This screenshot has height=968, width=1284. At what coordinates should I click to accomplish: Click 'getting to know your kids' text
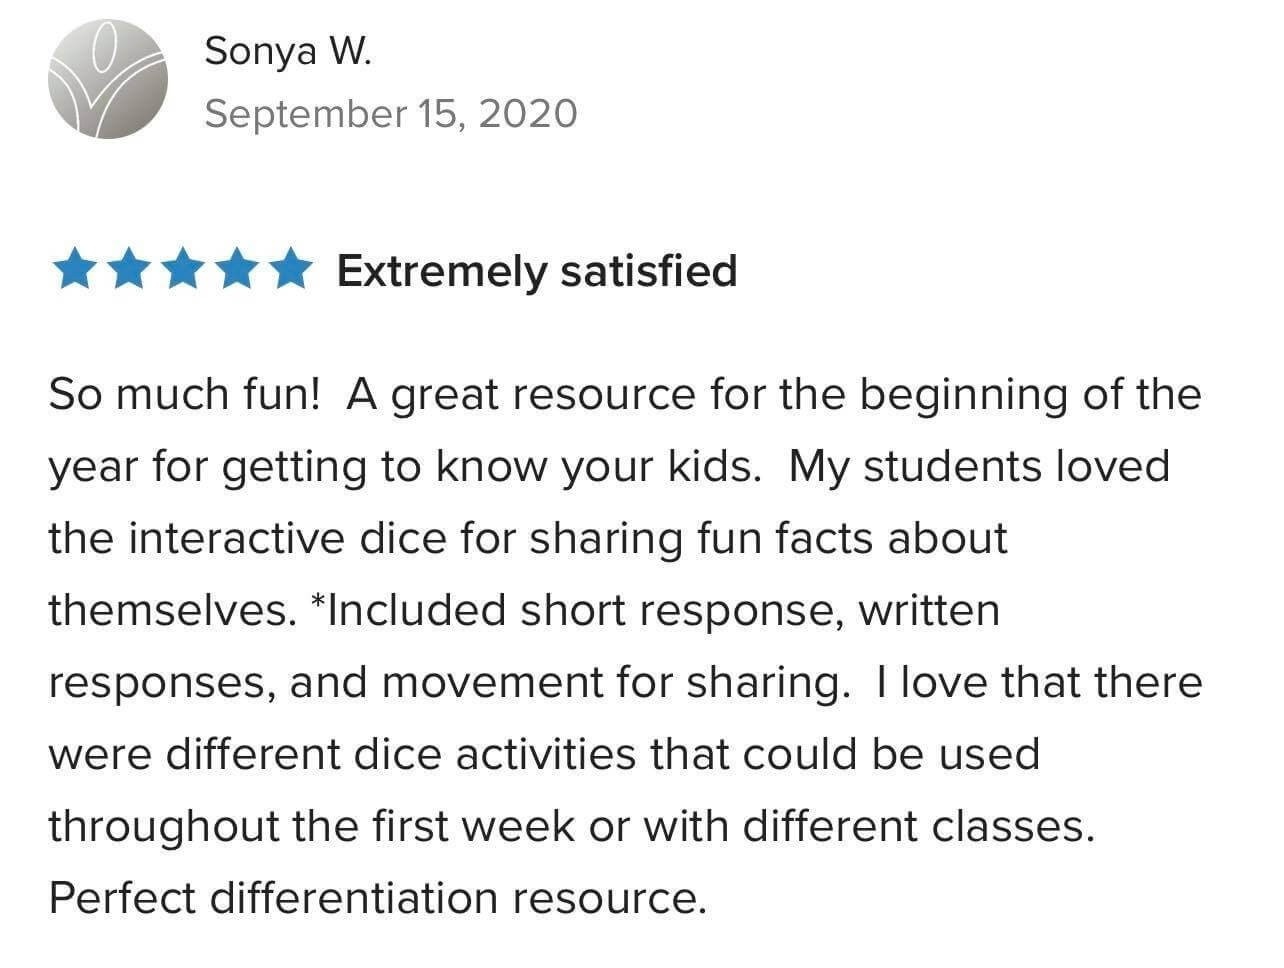(x=485, y=466)
